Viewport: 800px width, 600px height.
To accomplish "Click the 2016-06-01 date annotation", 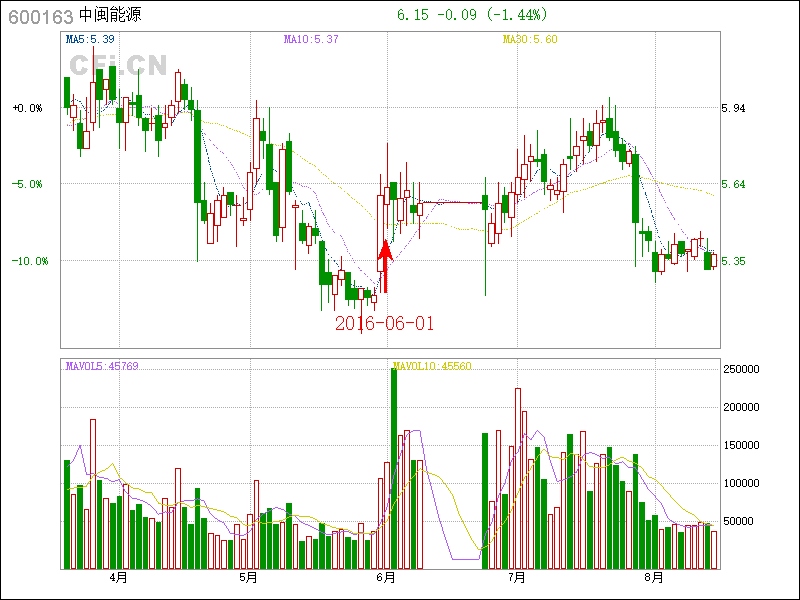I will point(385,323).
